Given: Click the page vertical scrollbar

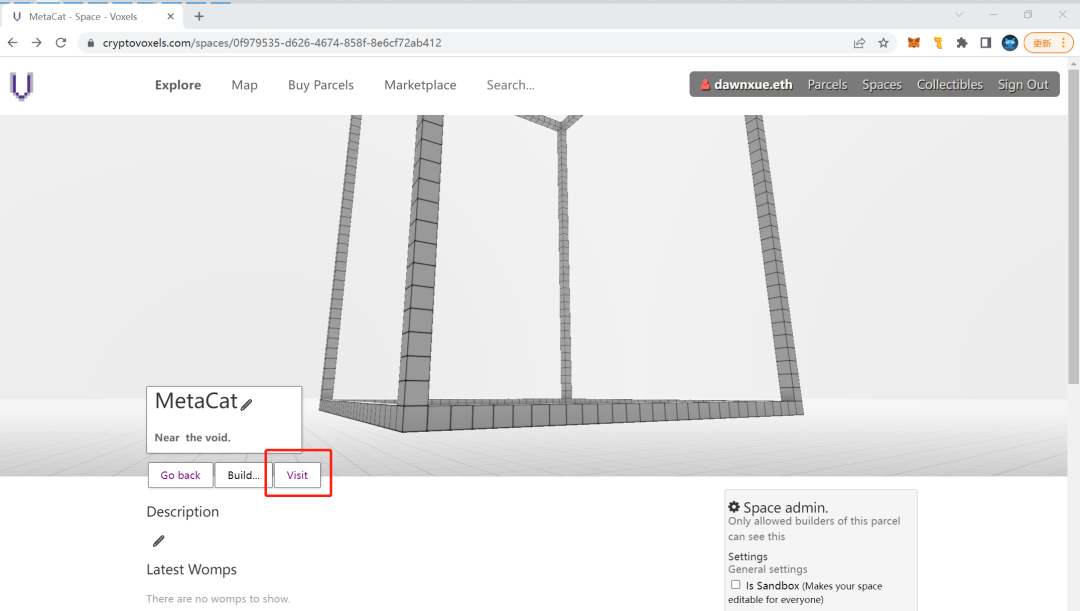Looking at the screenshot, I should (x=1074, y=227).
